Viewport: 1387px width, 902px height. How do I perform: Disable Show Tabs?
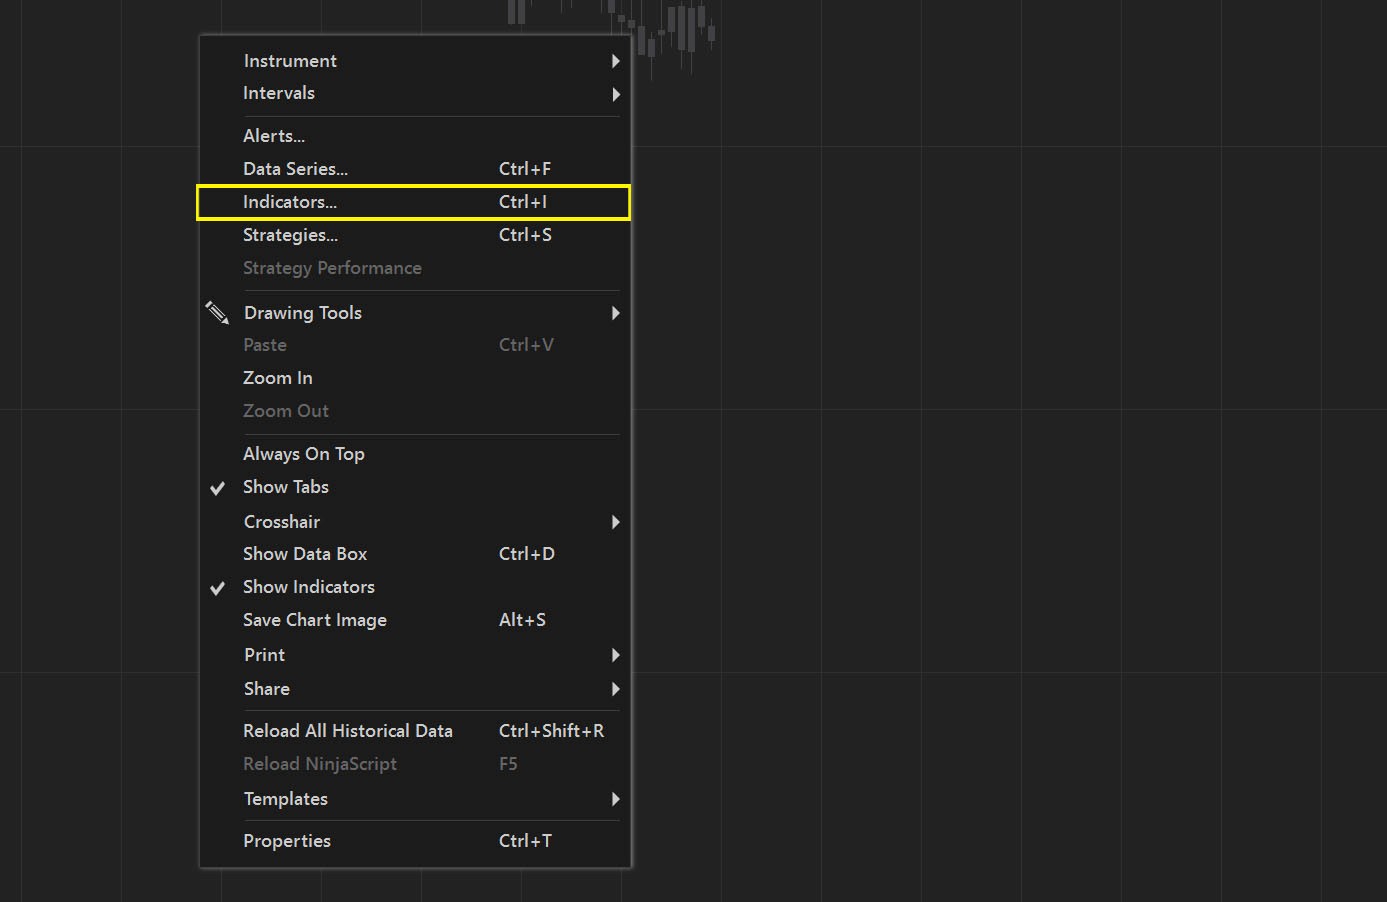coord(285,487)
